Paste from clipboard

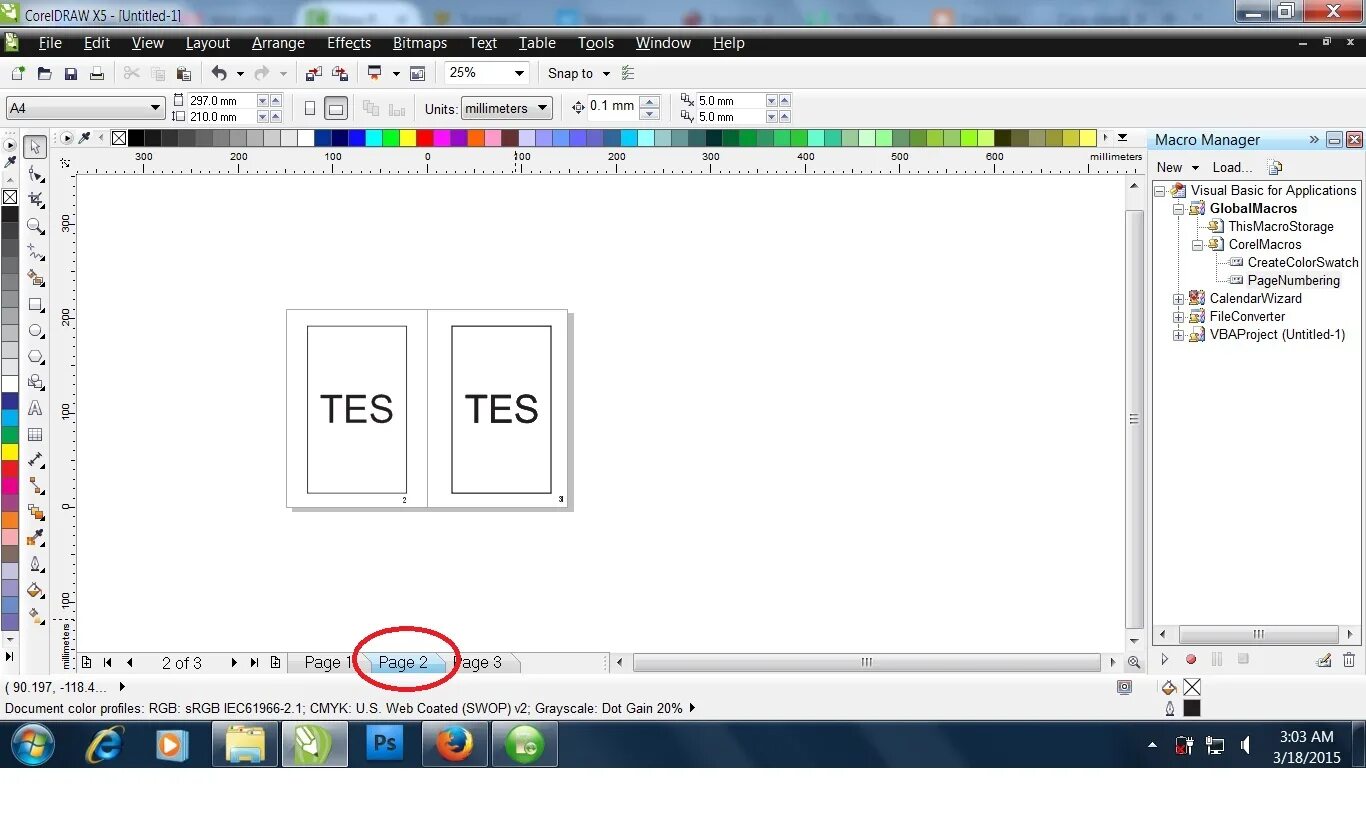pos(183,73)
